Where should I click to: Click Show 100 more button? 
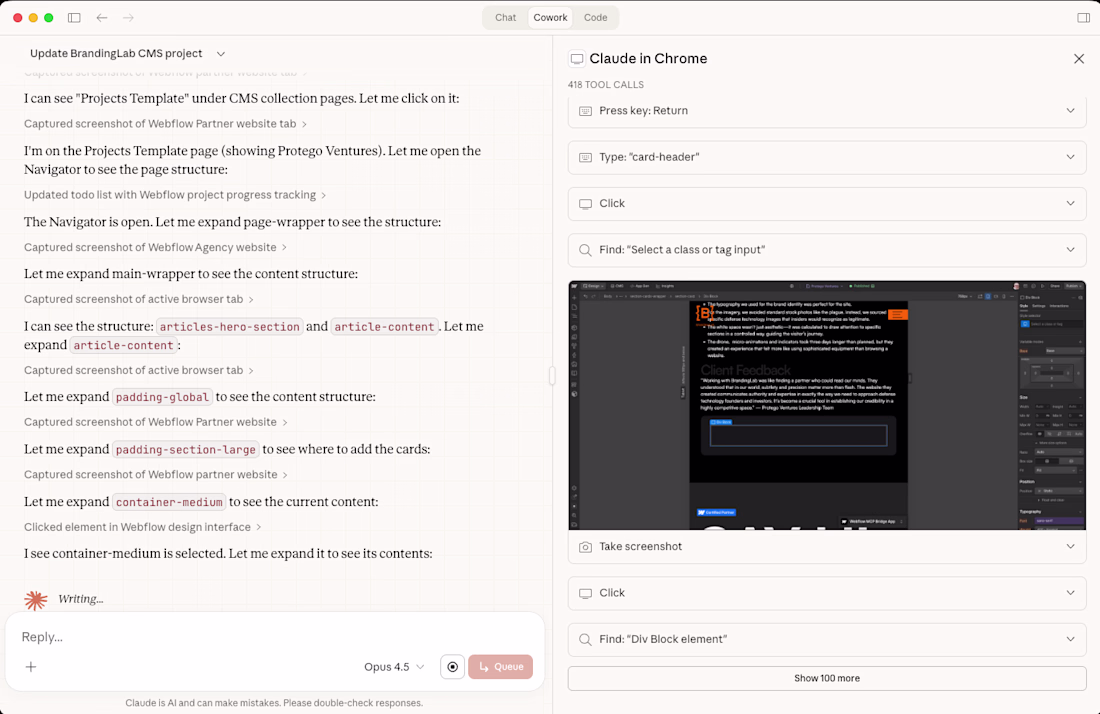pos(826,678)
